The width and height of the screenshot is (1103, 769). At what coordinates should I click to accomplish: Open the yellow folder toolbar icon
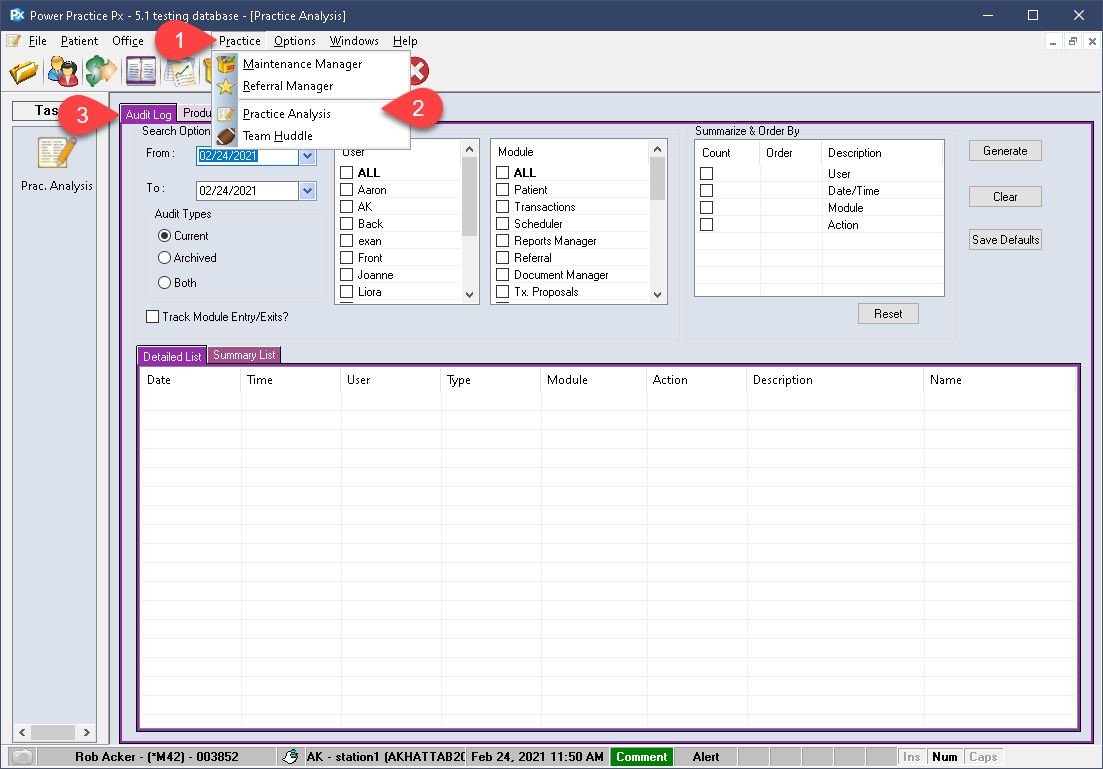pos(24,71)
